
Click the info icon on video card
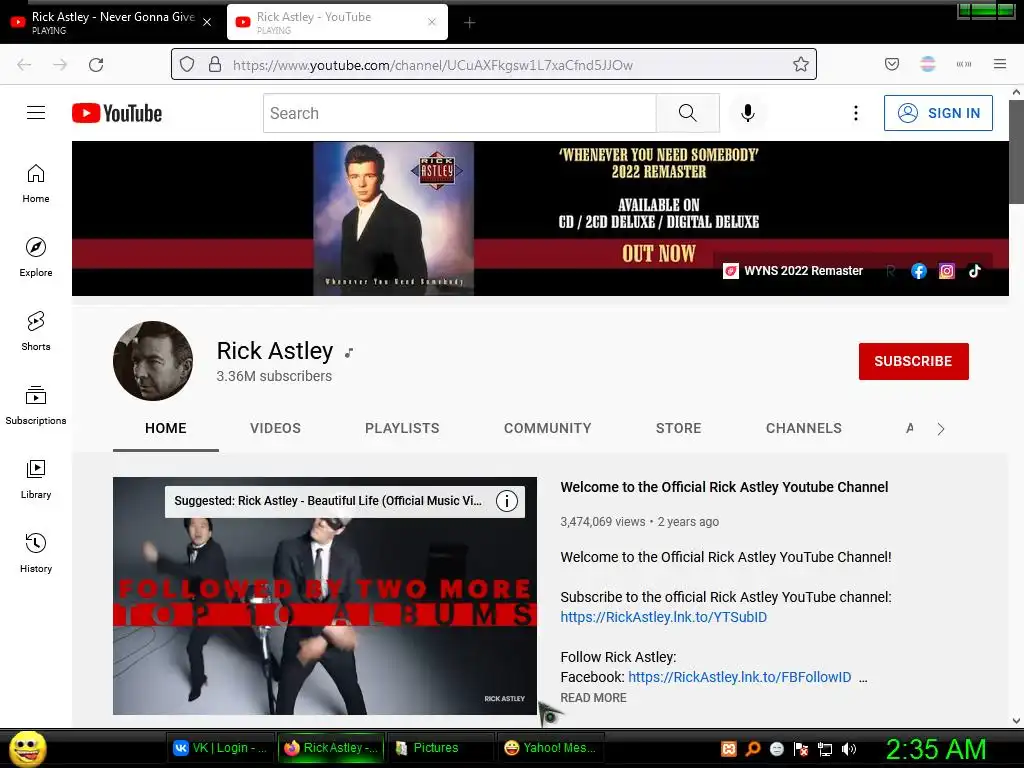click(507, 501)
